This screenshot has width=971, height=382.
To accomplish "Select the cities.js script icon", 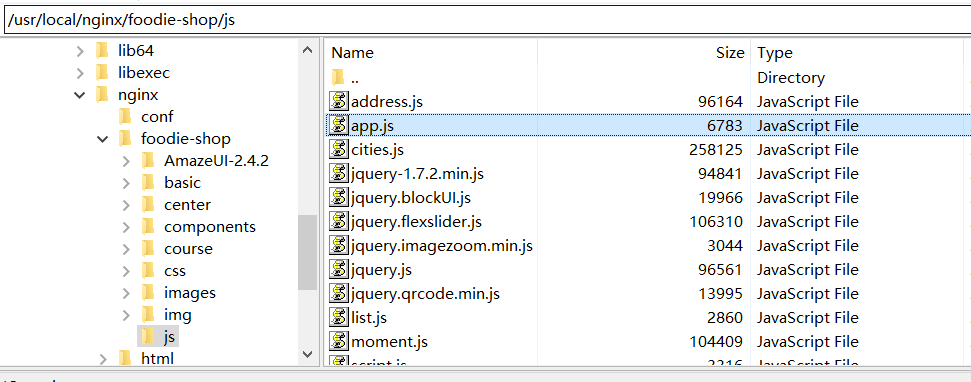I will coord(338,150).
